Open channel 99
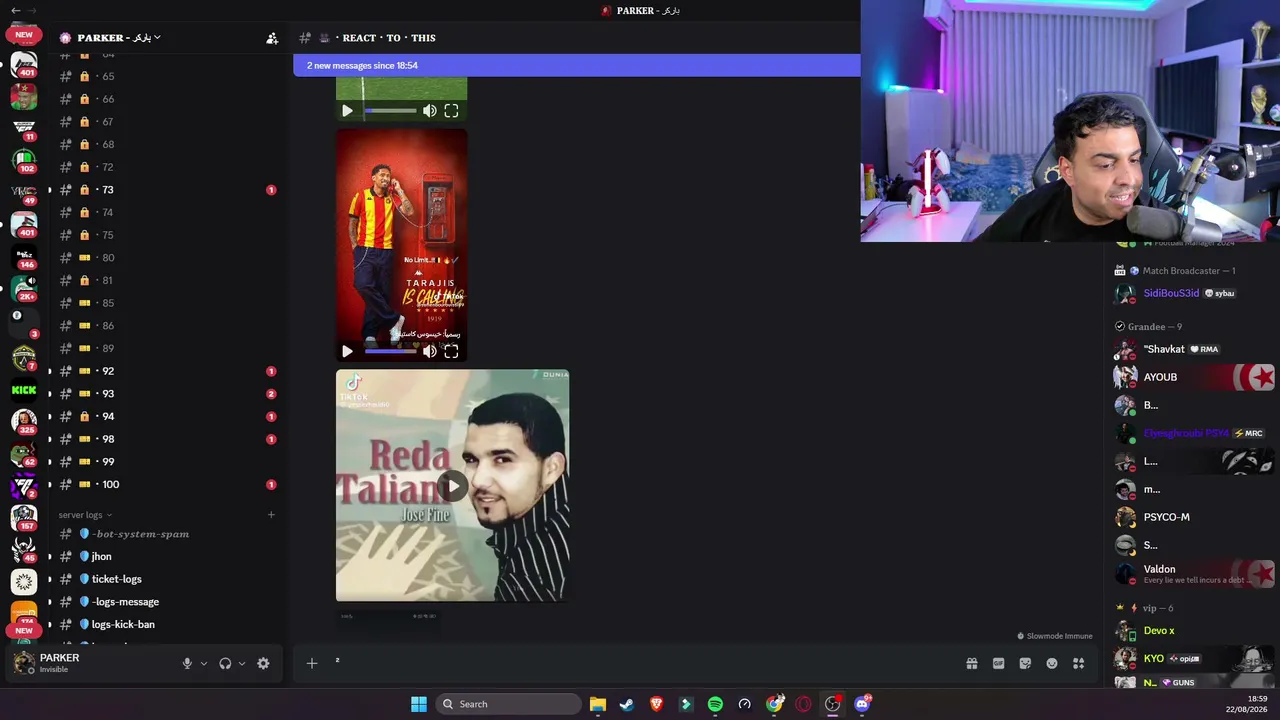1280x720 pixels. 167,462
